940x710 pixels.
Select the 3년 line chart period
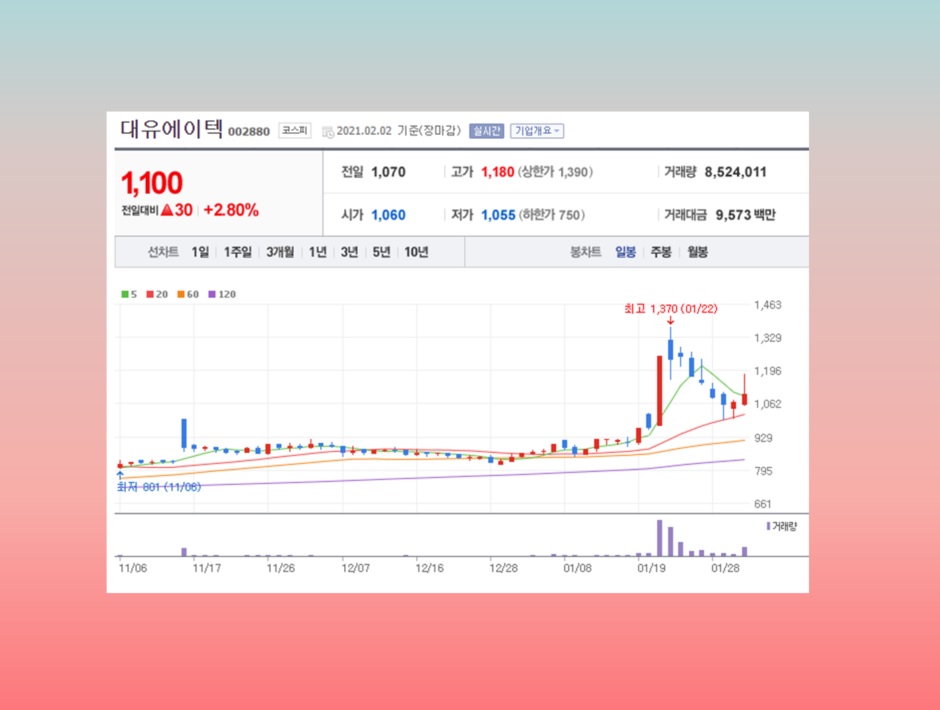[350, 252]
